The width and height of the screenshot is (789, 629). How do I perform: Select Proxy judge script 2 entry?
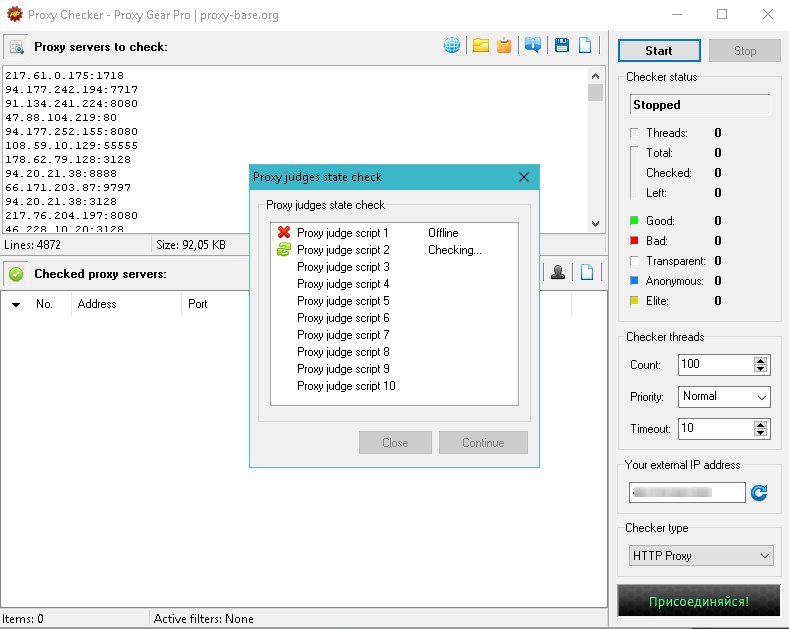[343, 250]
